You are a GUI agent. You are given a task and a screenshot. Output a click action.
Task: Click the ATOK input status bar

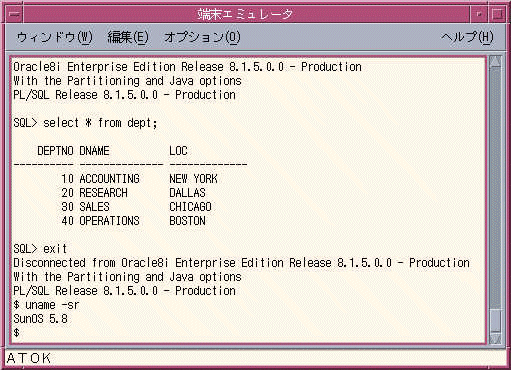pyautogui.click(x=255, y=358)
